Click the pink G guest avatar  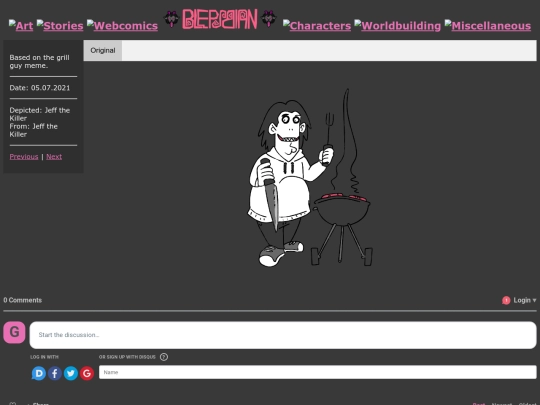(14, 332)
